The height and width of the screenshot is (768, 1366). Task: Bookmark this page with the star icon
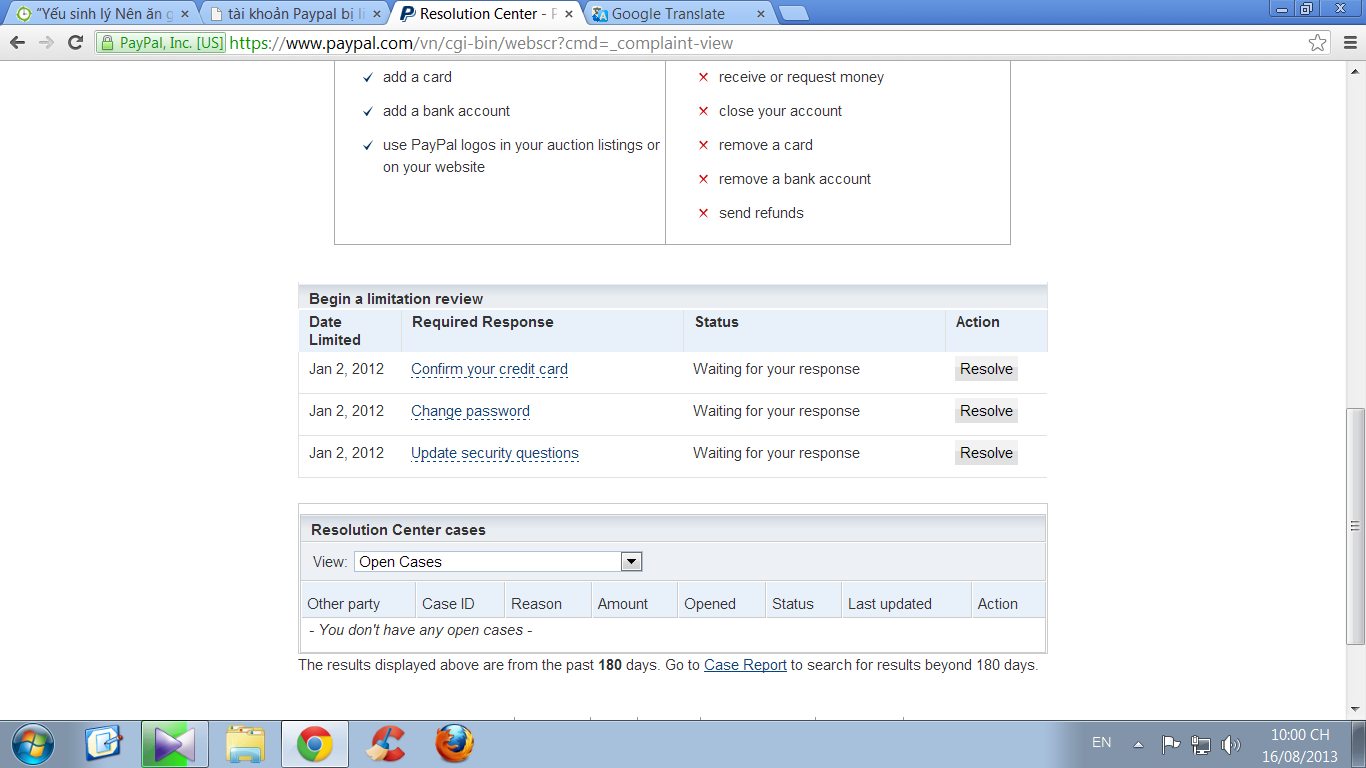(x=1318, y=43)
